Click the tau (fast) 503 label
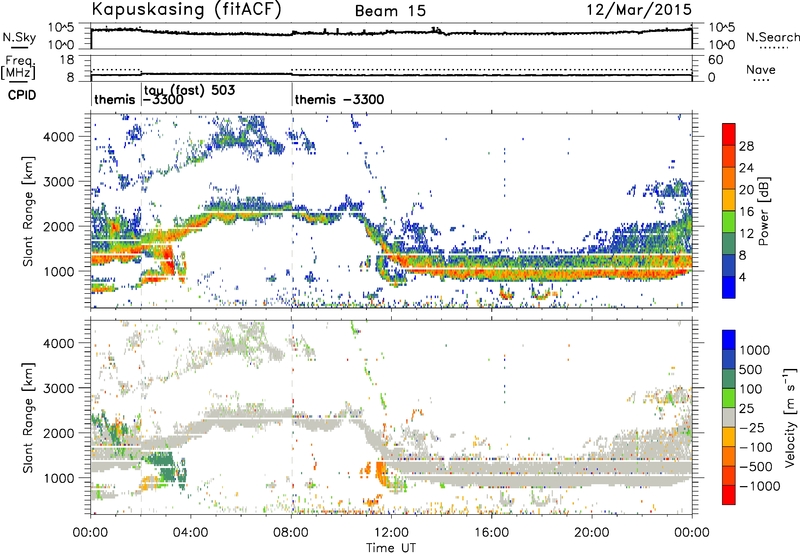This screenshot has width=800, height=554. click(x=190, y=90)
